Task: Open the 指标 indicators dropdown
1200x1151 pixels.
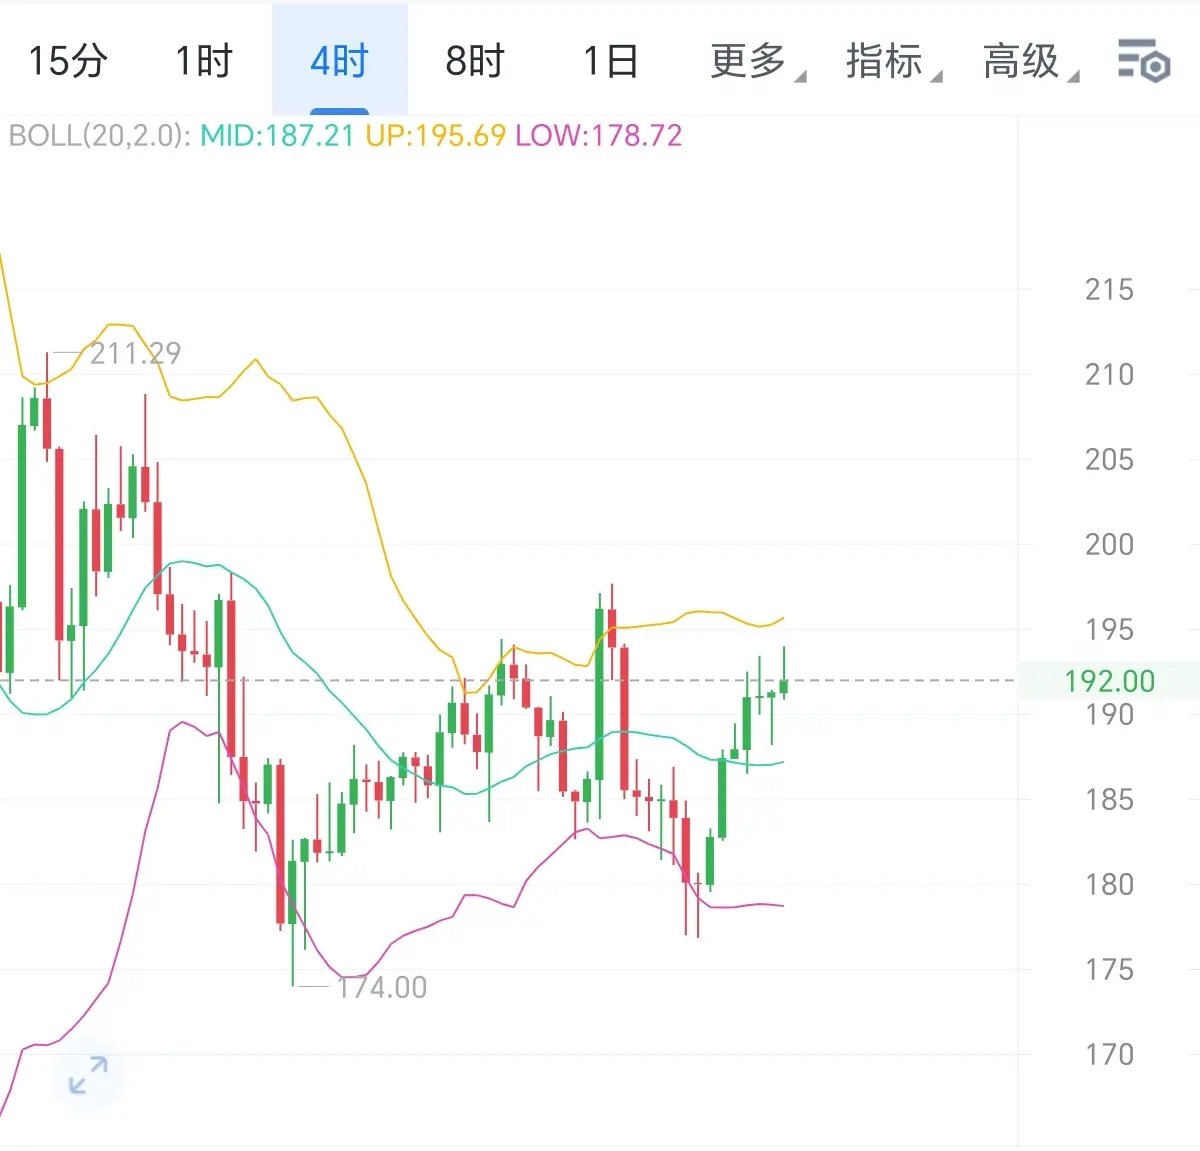Action: click(x=893, y=61)
